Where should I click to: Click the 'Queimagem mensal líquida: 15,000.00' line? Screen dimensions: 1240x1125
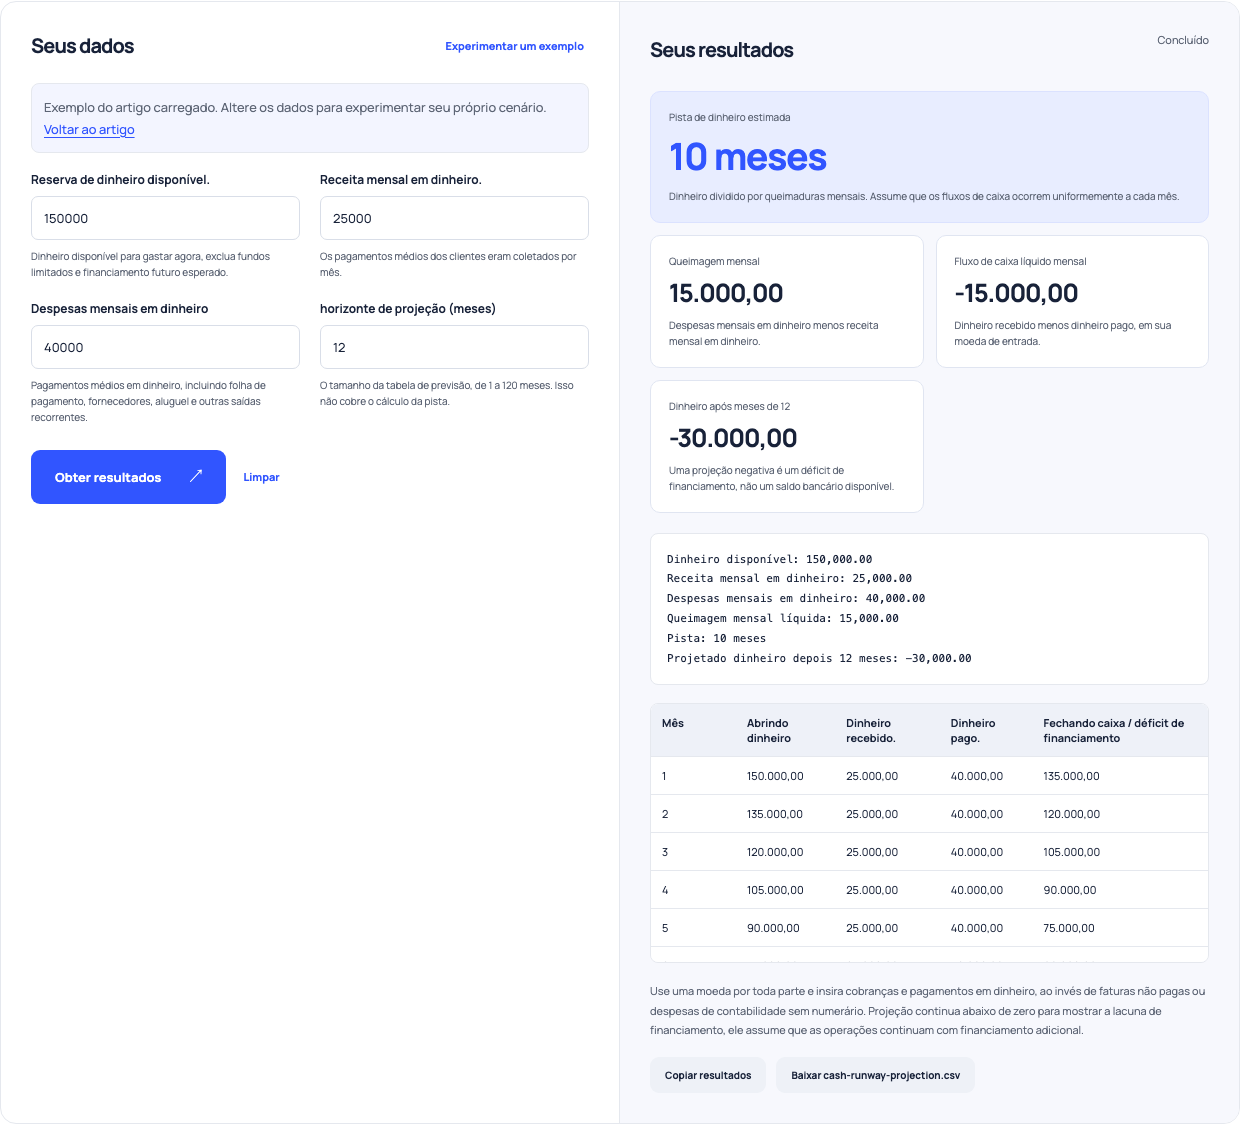pos(783,618)
